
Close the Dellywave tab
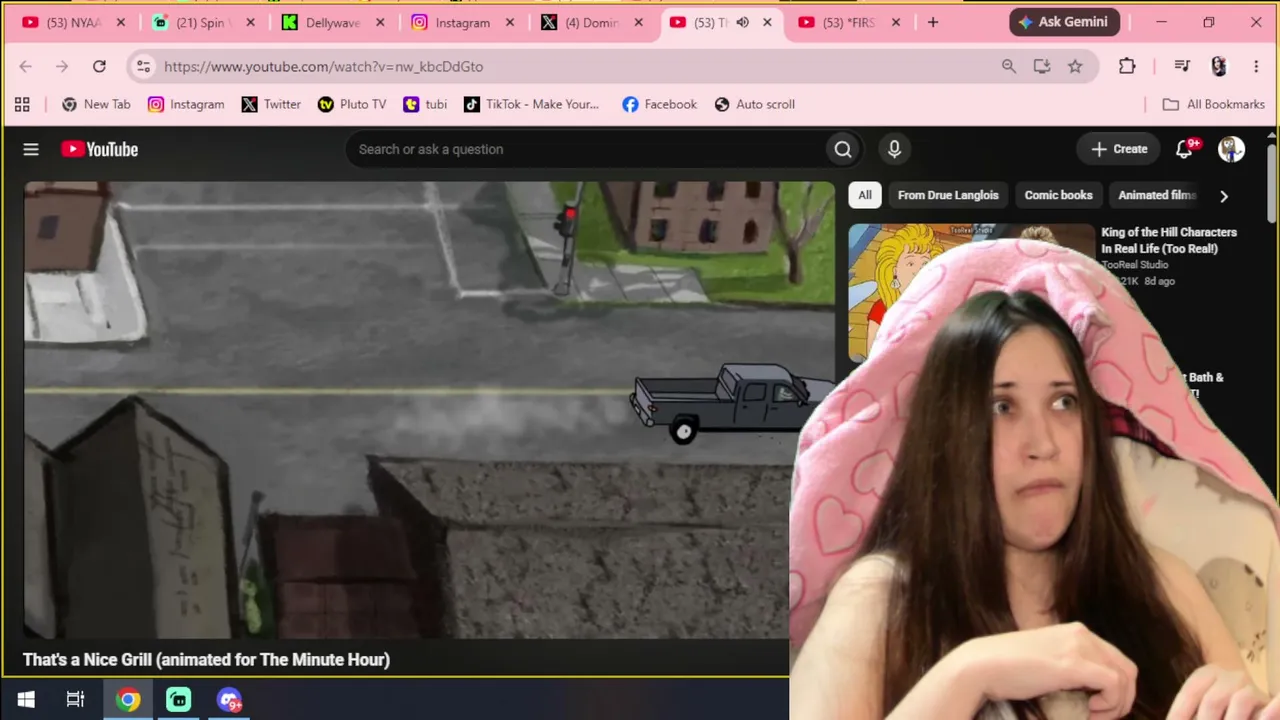coord(380,22)
